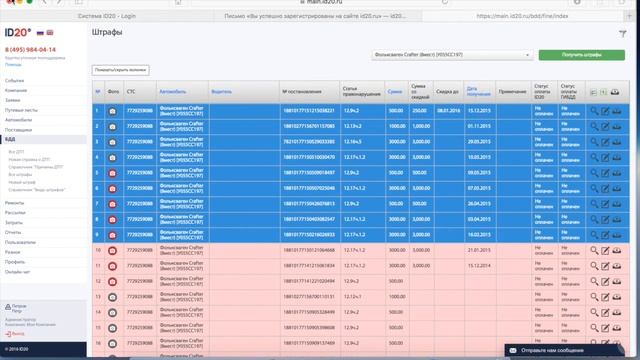Sort table by Автомобиль column header
This screenshot has height=360, width=640.
pos(173,92)
